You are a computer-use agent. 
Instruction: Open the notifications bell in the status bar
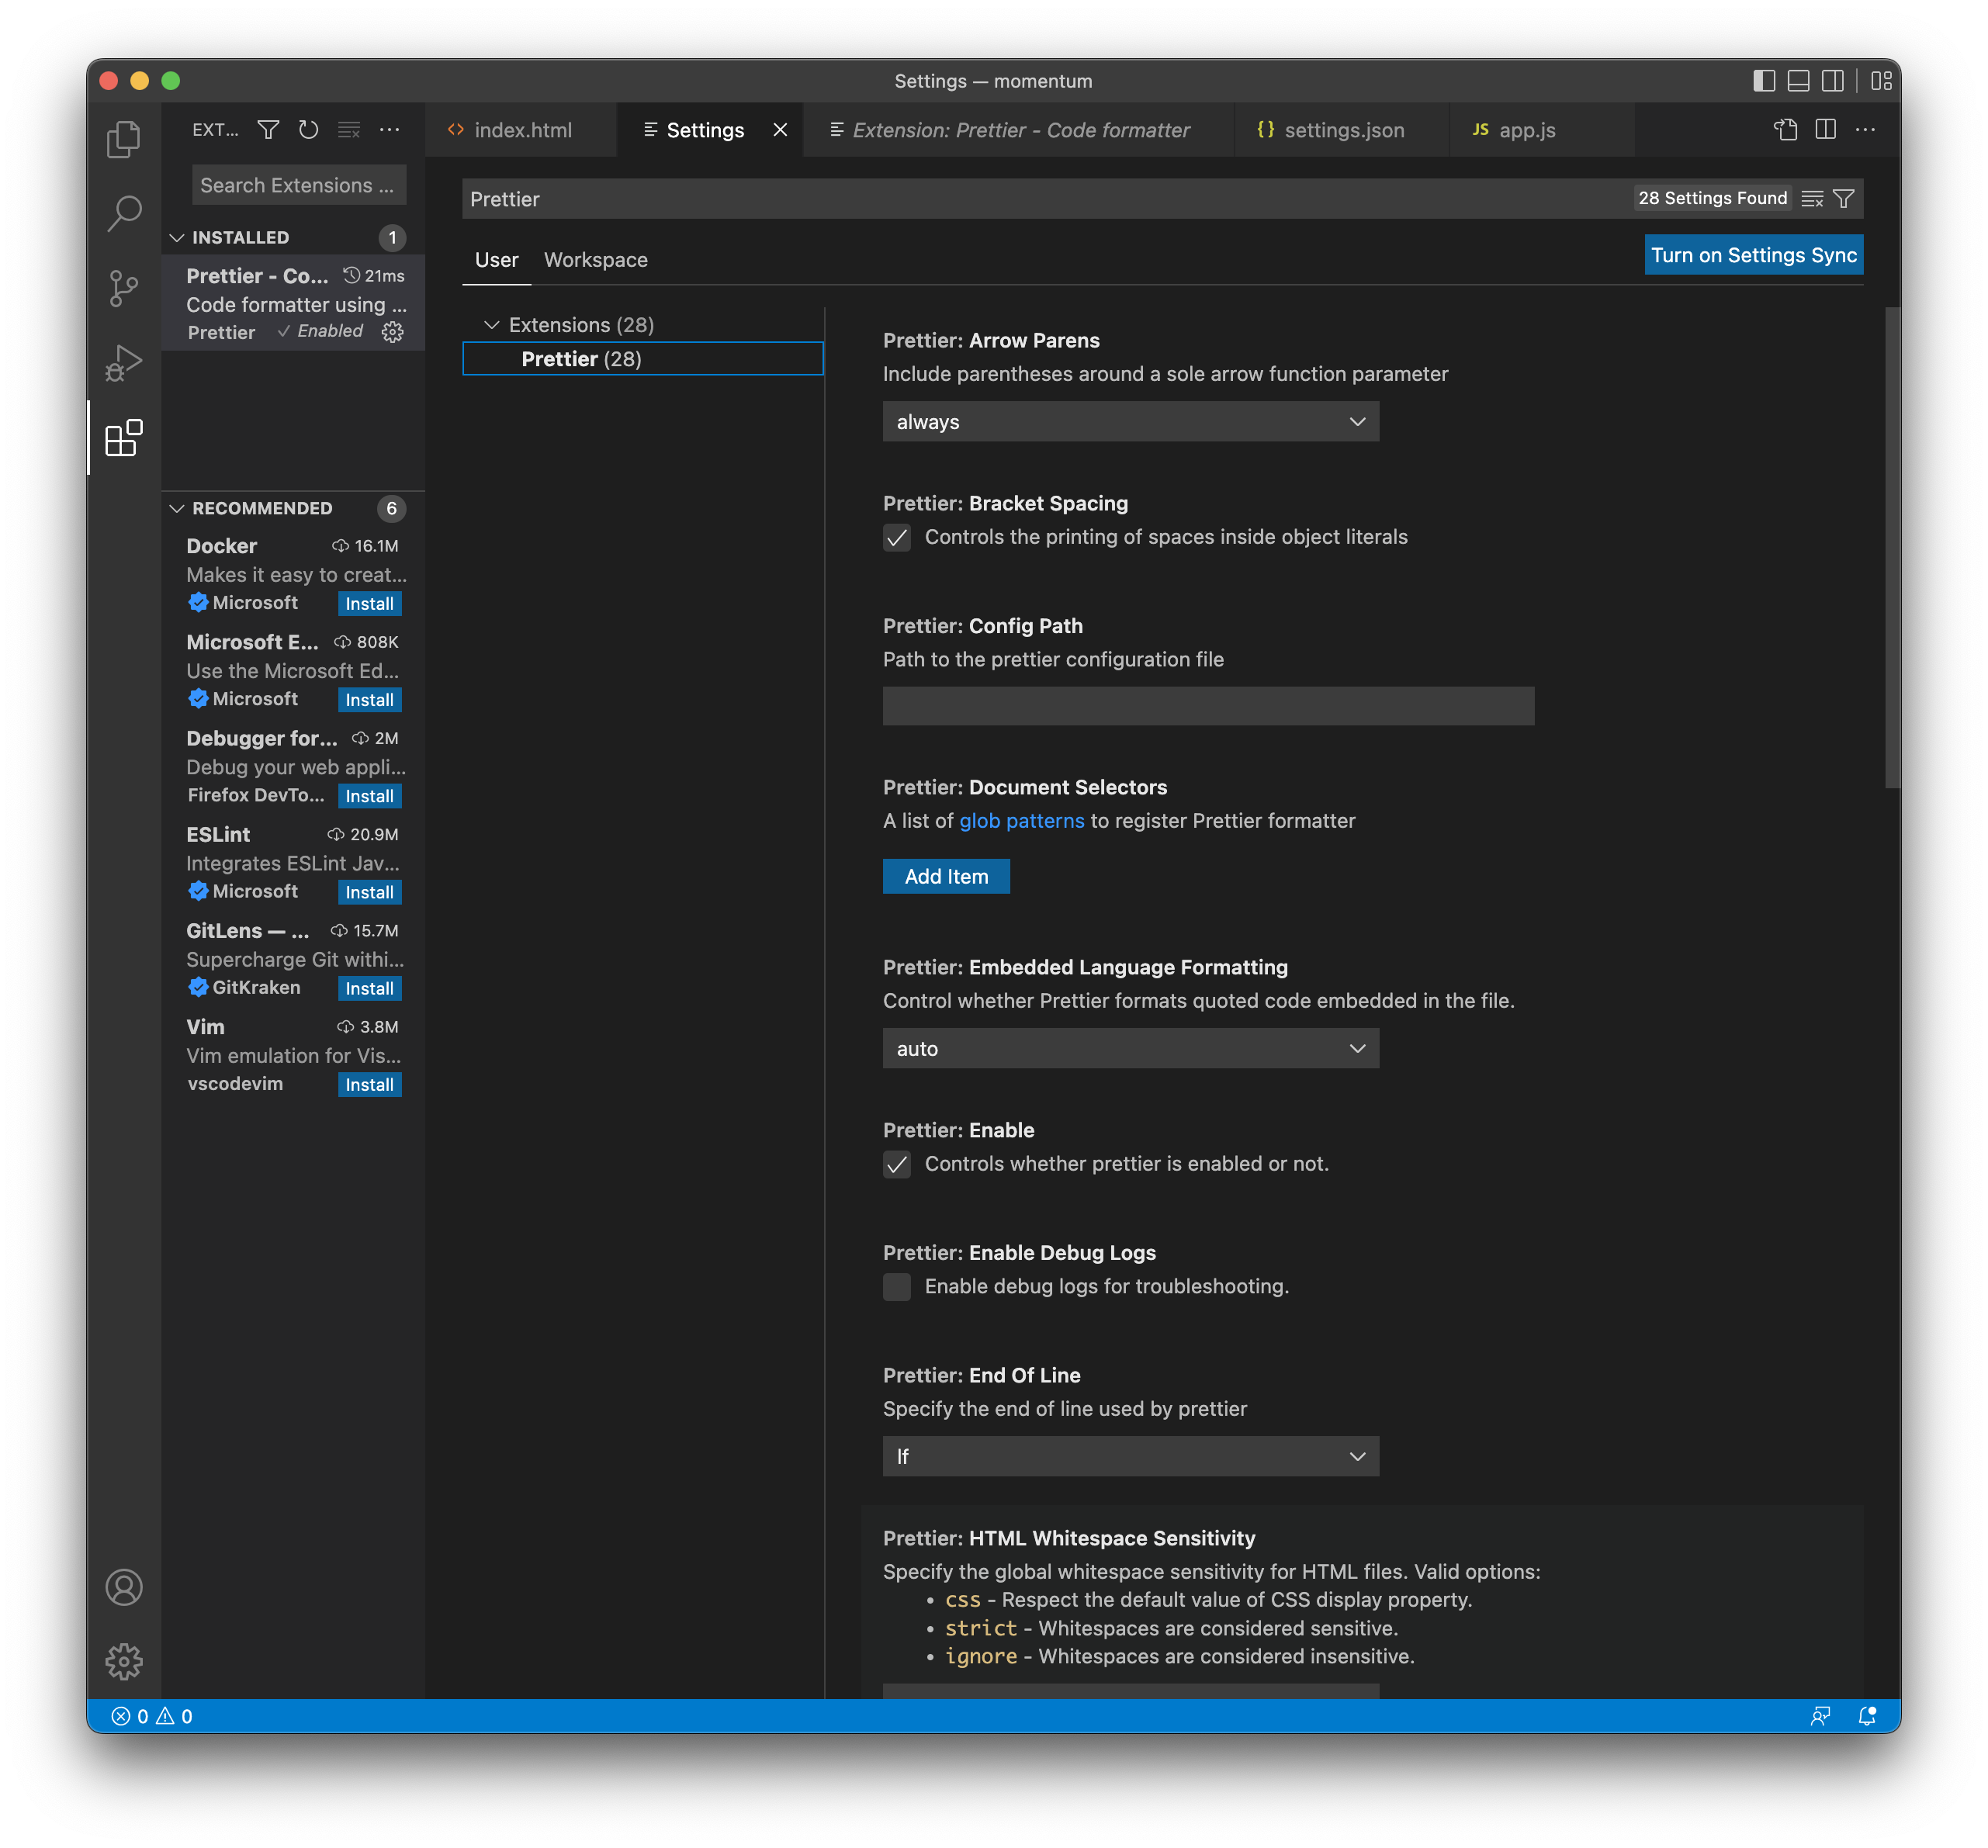click(x=1866, y=1716)
